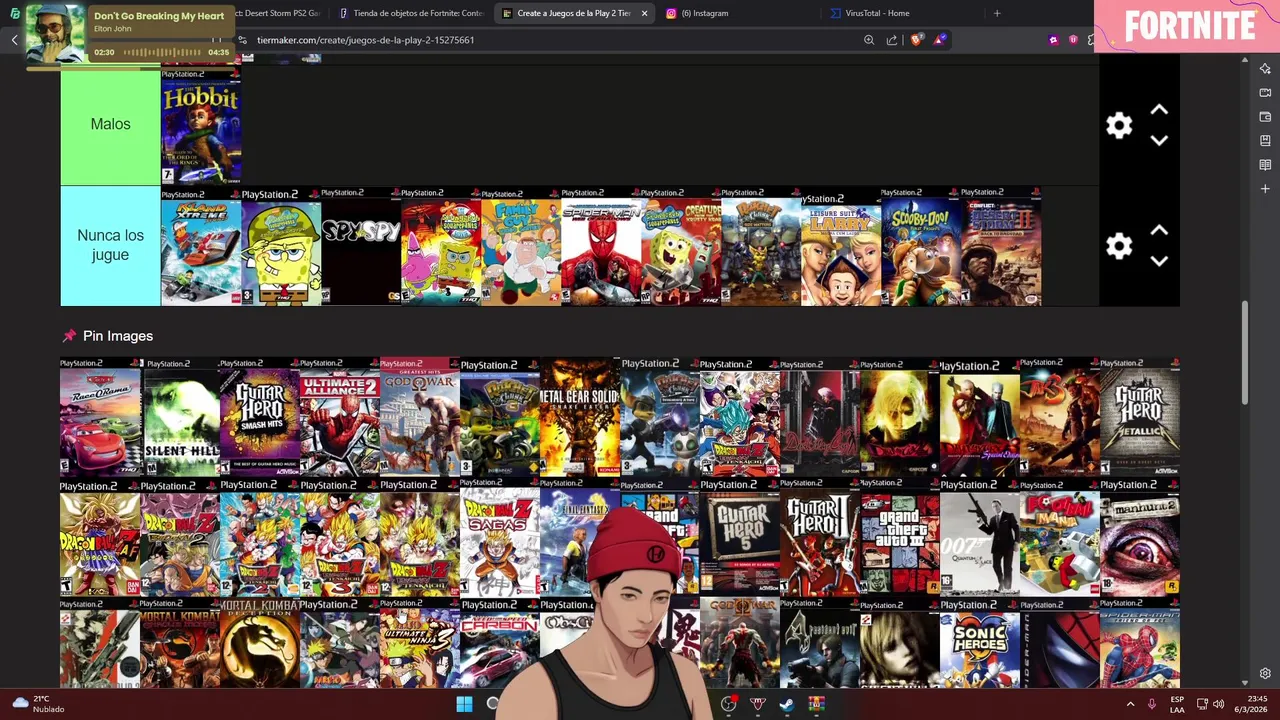
Task: Click the page vertical scrollbar thumb
Action: click(1245, 352)
